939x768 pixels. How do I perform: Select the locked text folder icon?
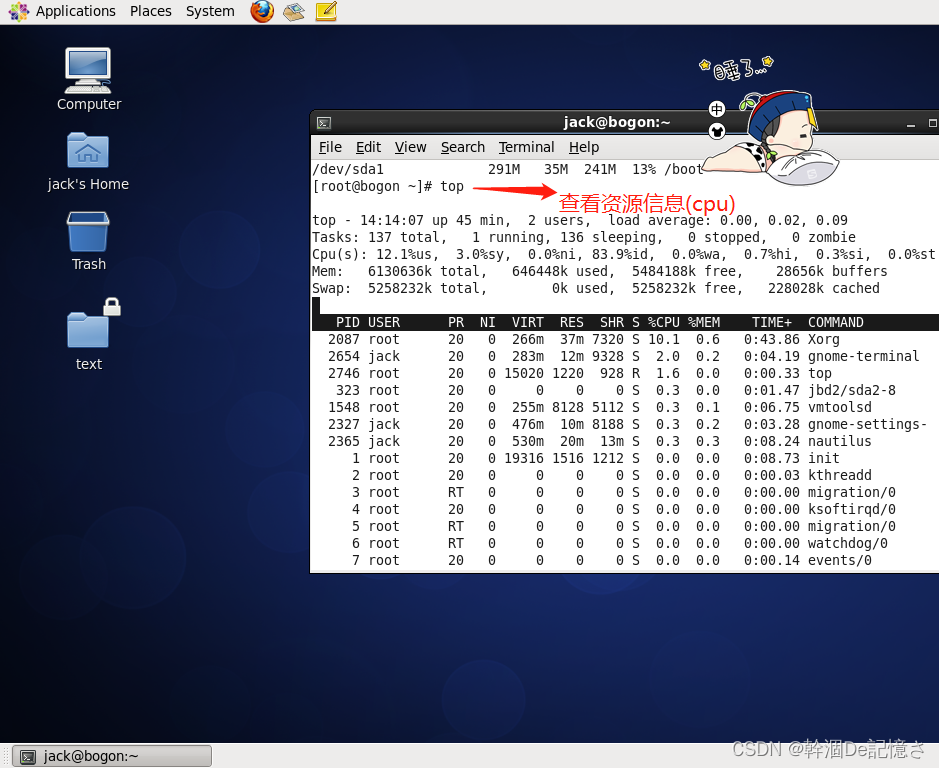[x=89, y=335]
